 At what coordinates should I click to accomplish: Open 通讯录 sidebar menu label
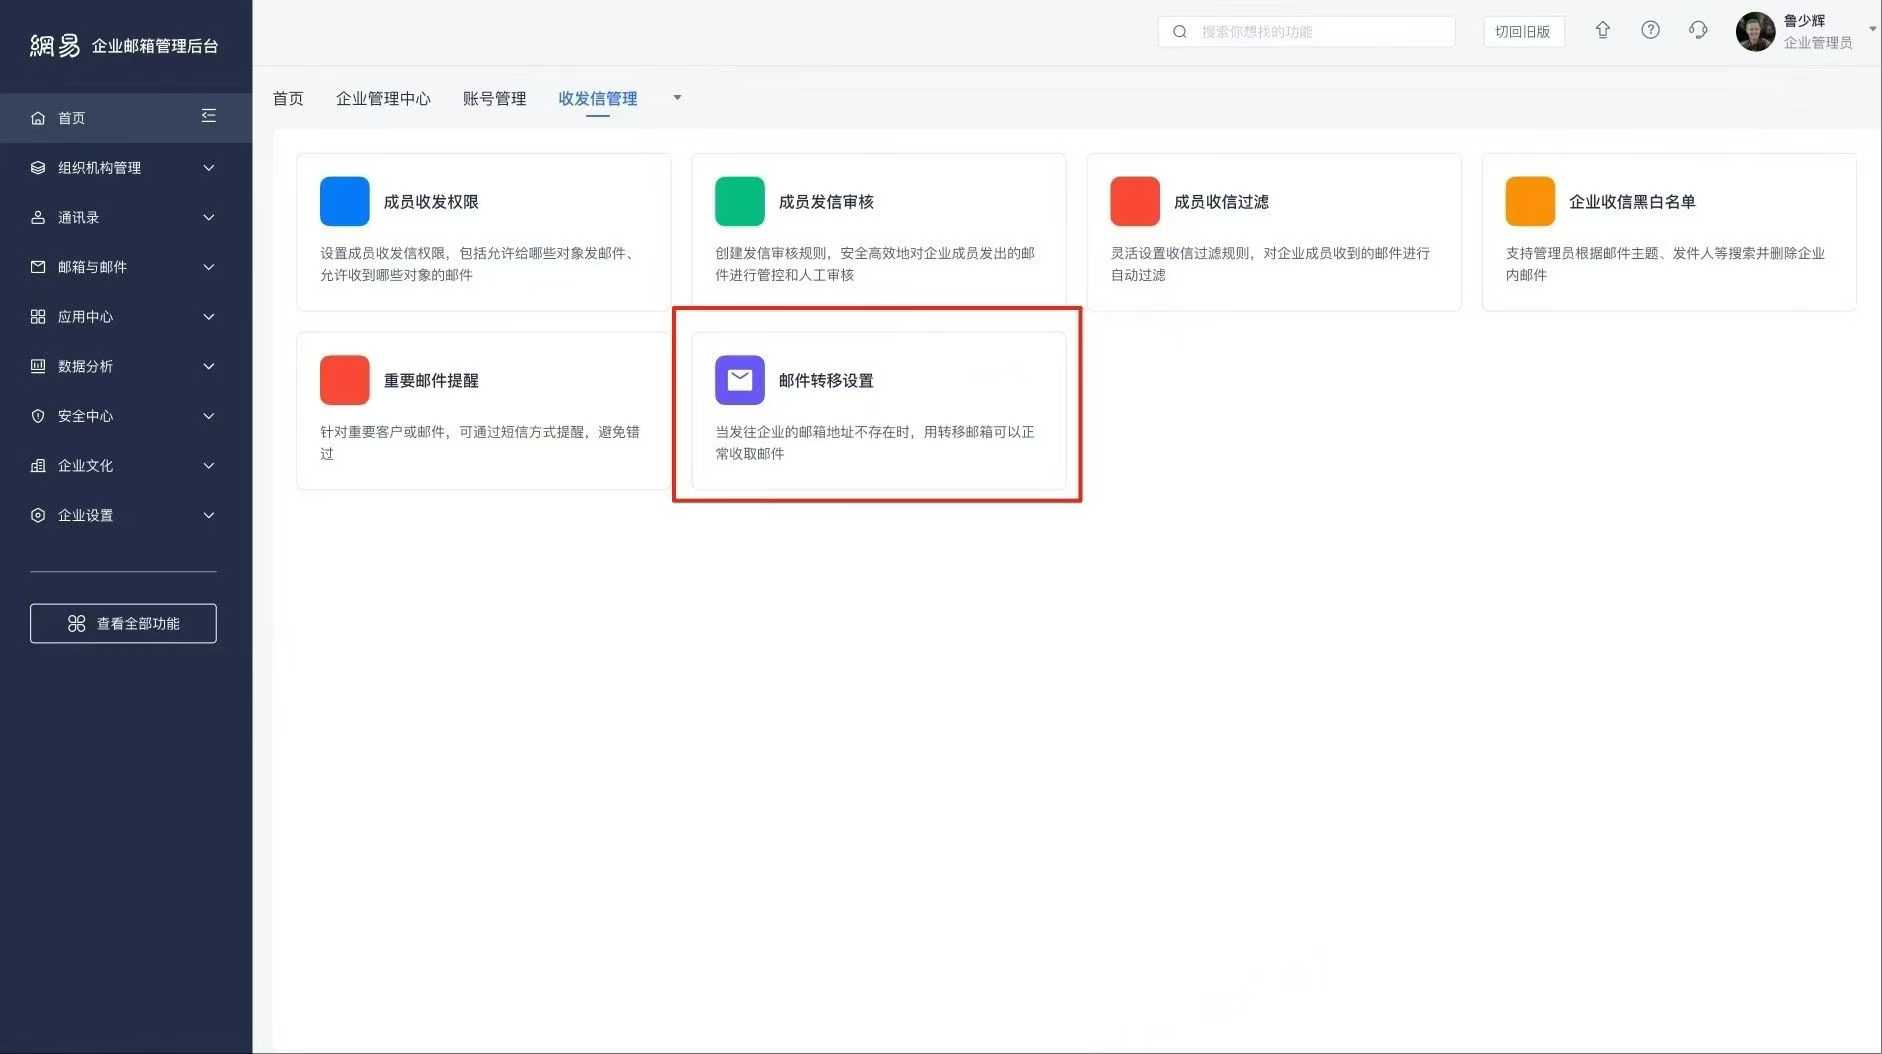click(78, 217)
